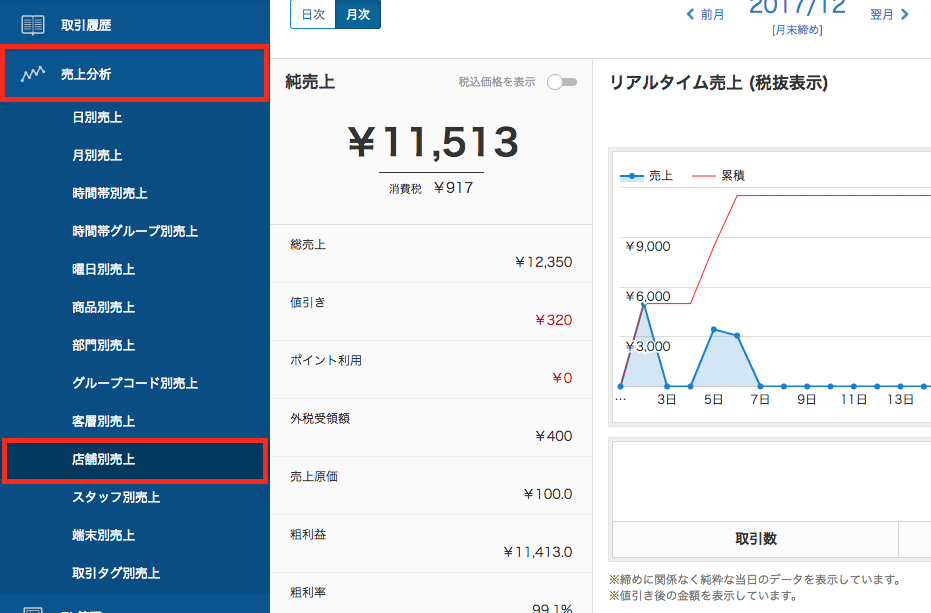Click the 13日 axis label on chart
The height and width of the screenshot is (613, 931).
coord(900,400)
